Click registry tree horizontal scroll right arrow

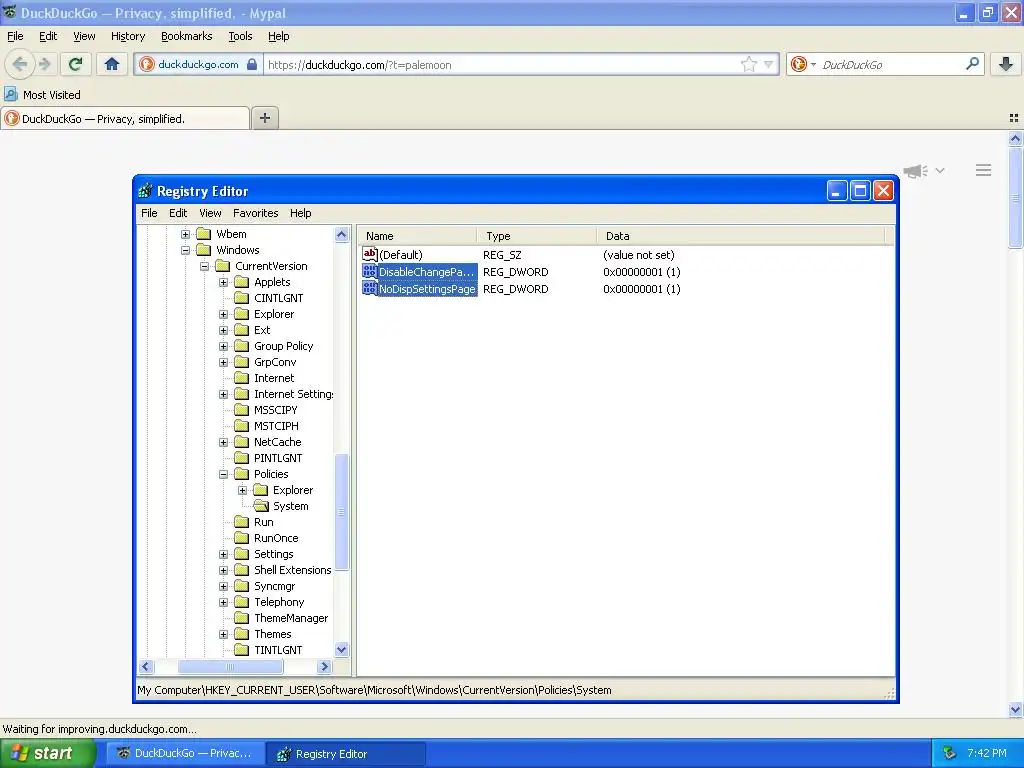pyautogui.click(x=325, y=667)
